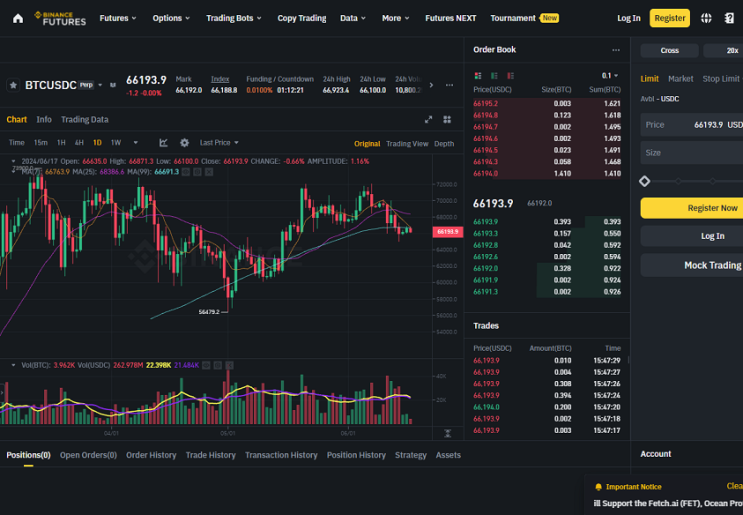Open the Binance Futures logo link

click(x=60, y=18)
